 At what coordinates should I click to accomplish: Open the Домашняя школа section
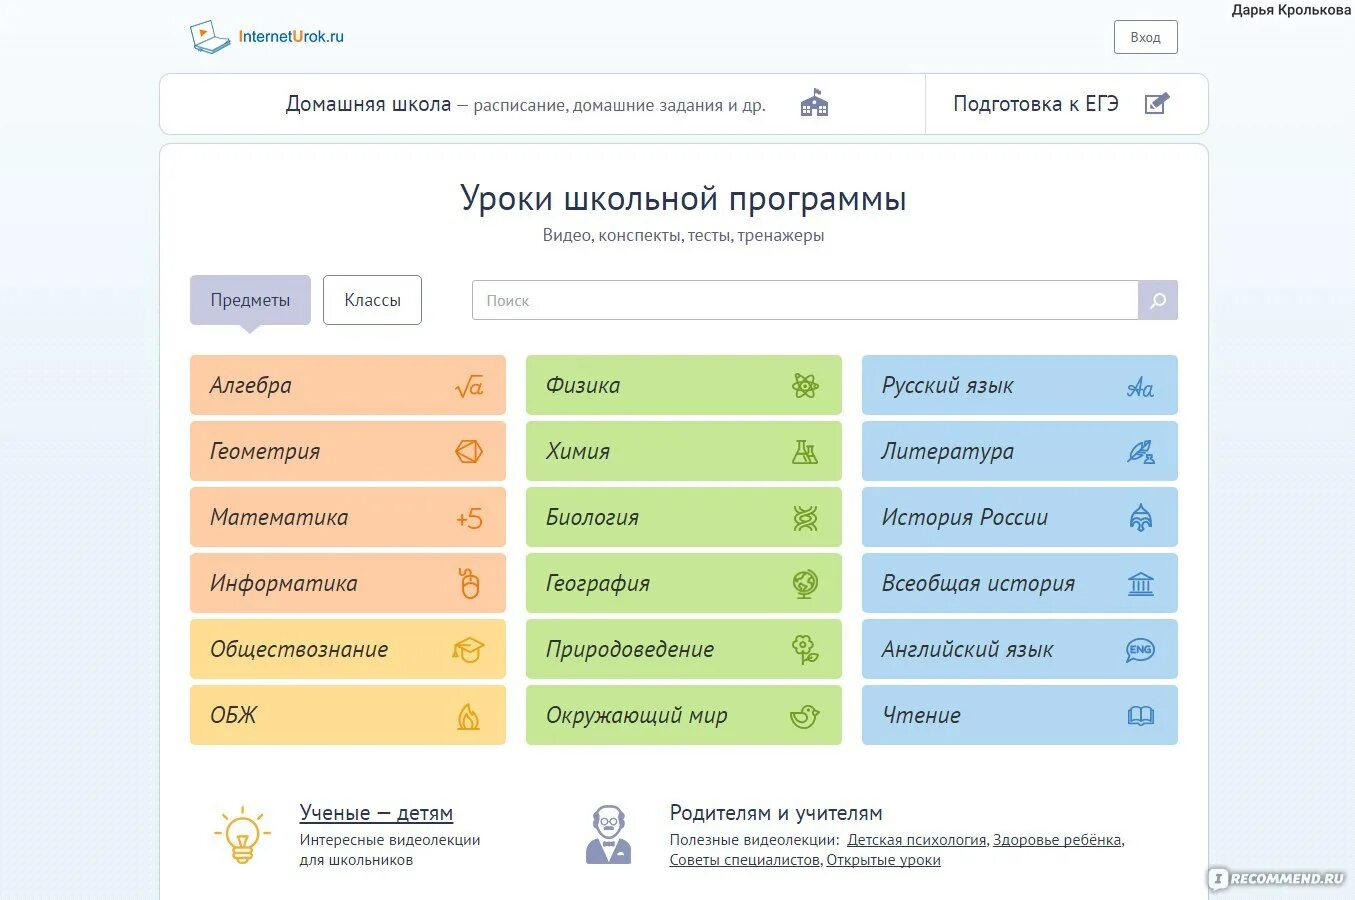543,104
